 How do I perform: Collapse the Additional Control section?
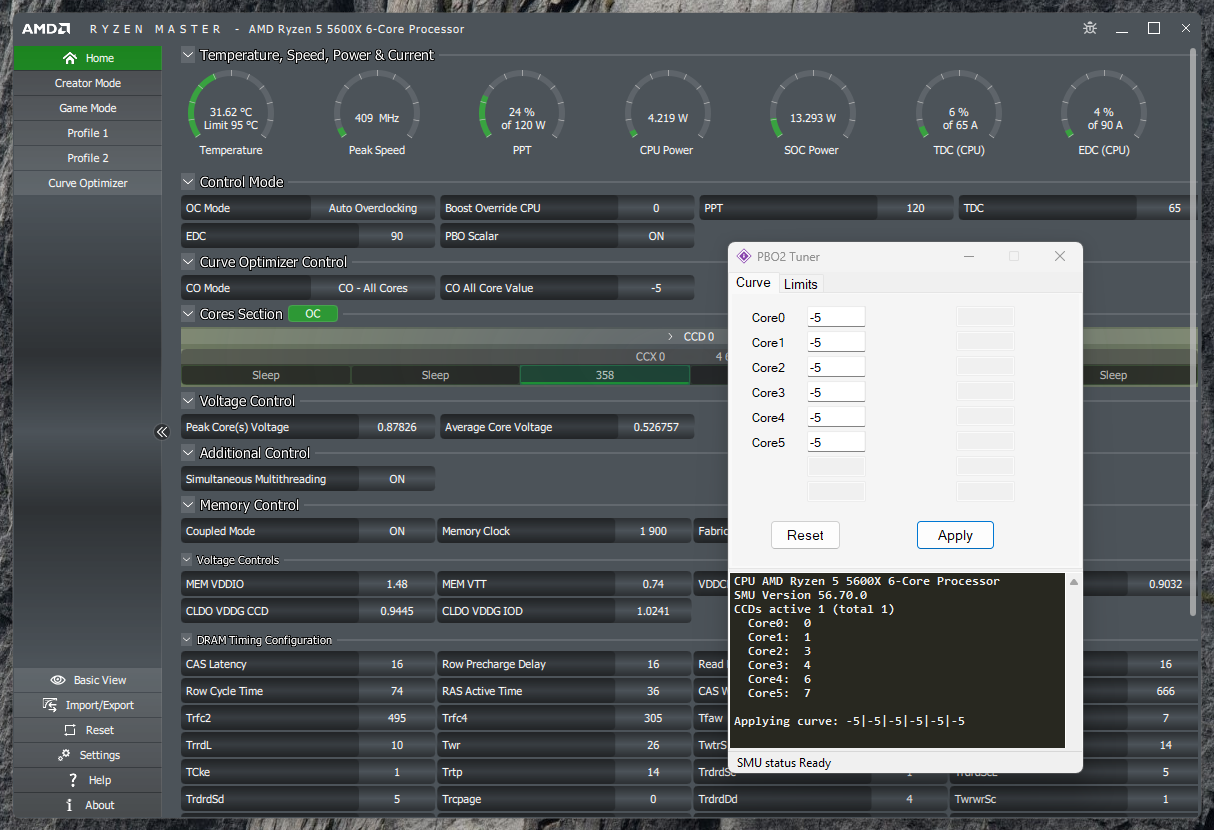[x=188, y=453]
